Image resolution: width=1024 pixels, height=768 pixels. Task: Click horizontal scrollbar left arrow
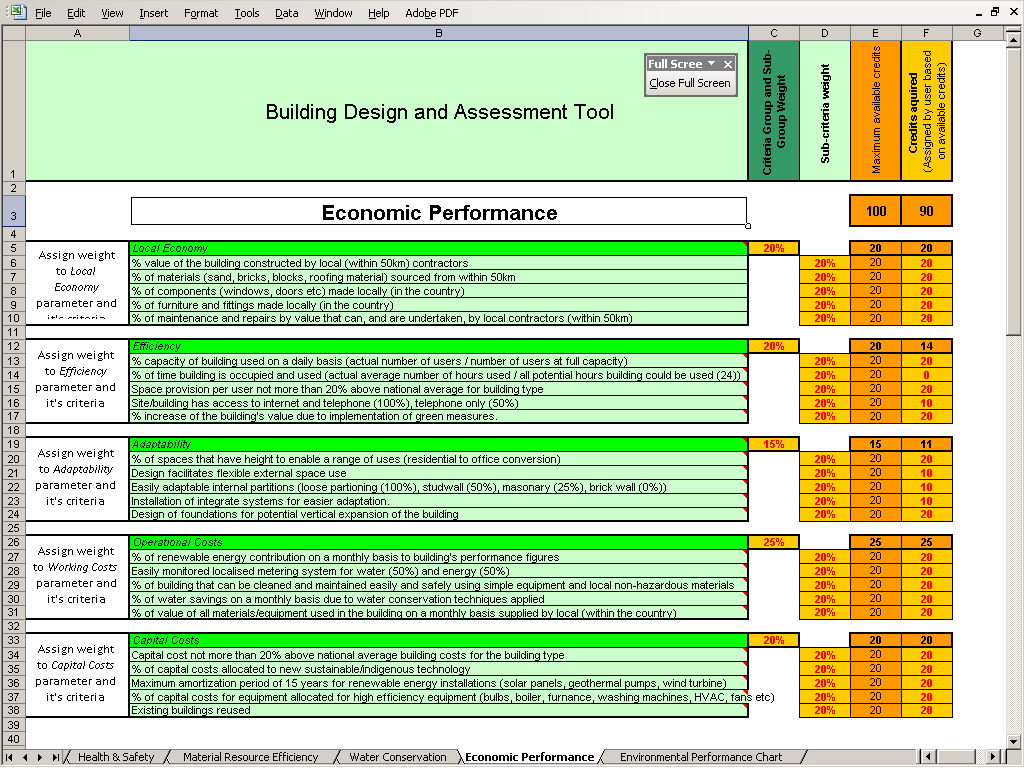pos(927,757)
